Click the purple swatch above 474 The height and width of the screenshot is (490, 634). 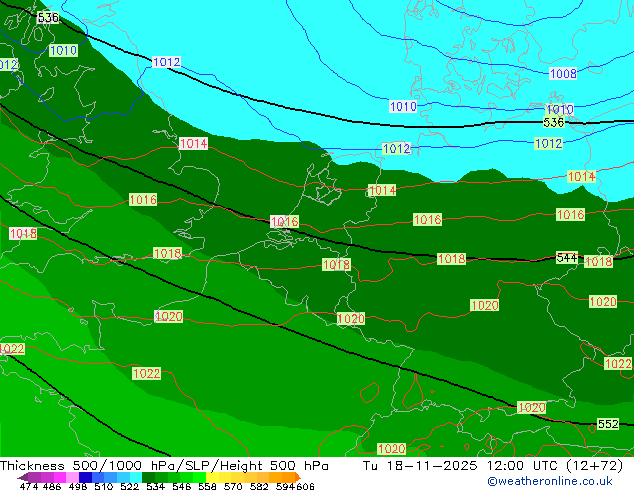(34, 477)
